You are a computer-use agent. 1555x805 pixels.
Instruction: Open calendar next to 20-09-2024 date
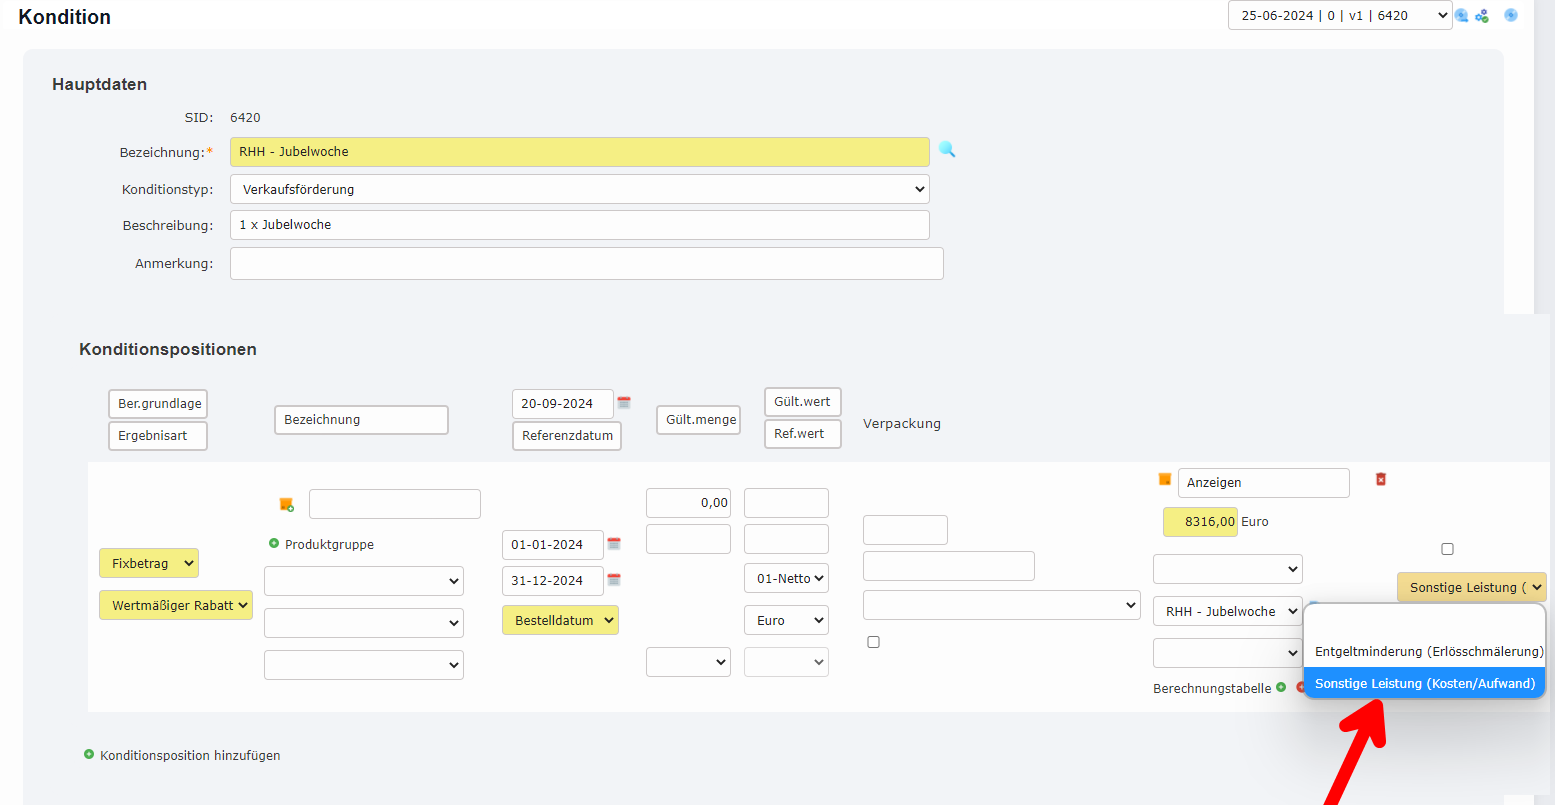tap(624, 403)
